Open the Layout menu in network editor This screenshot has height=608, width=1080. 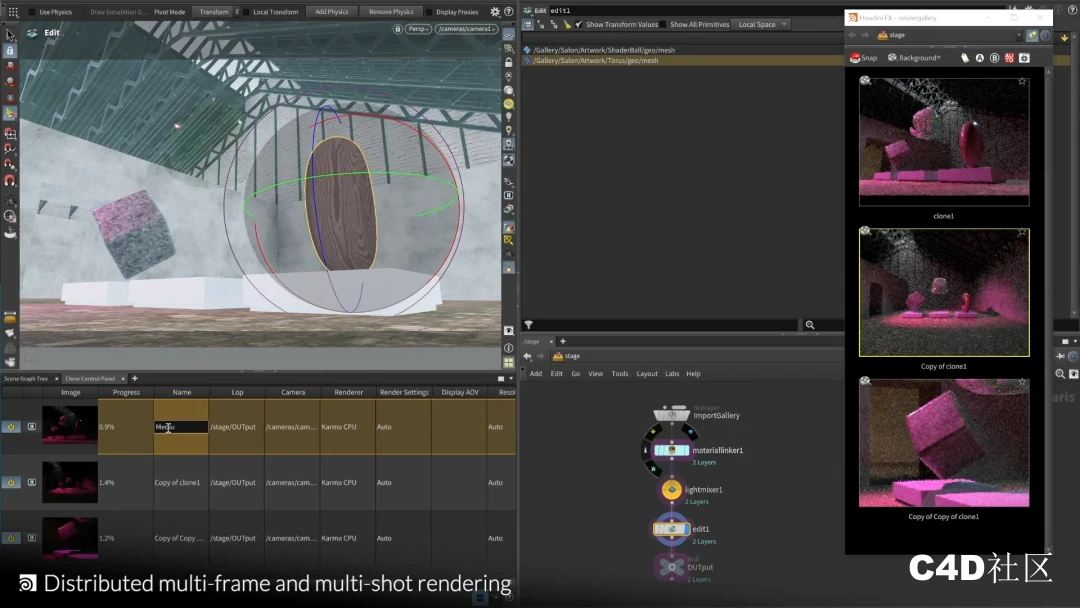click(648, 374)
